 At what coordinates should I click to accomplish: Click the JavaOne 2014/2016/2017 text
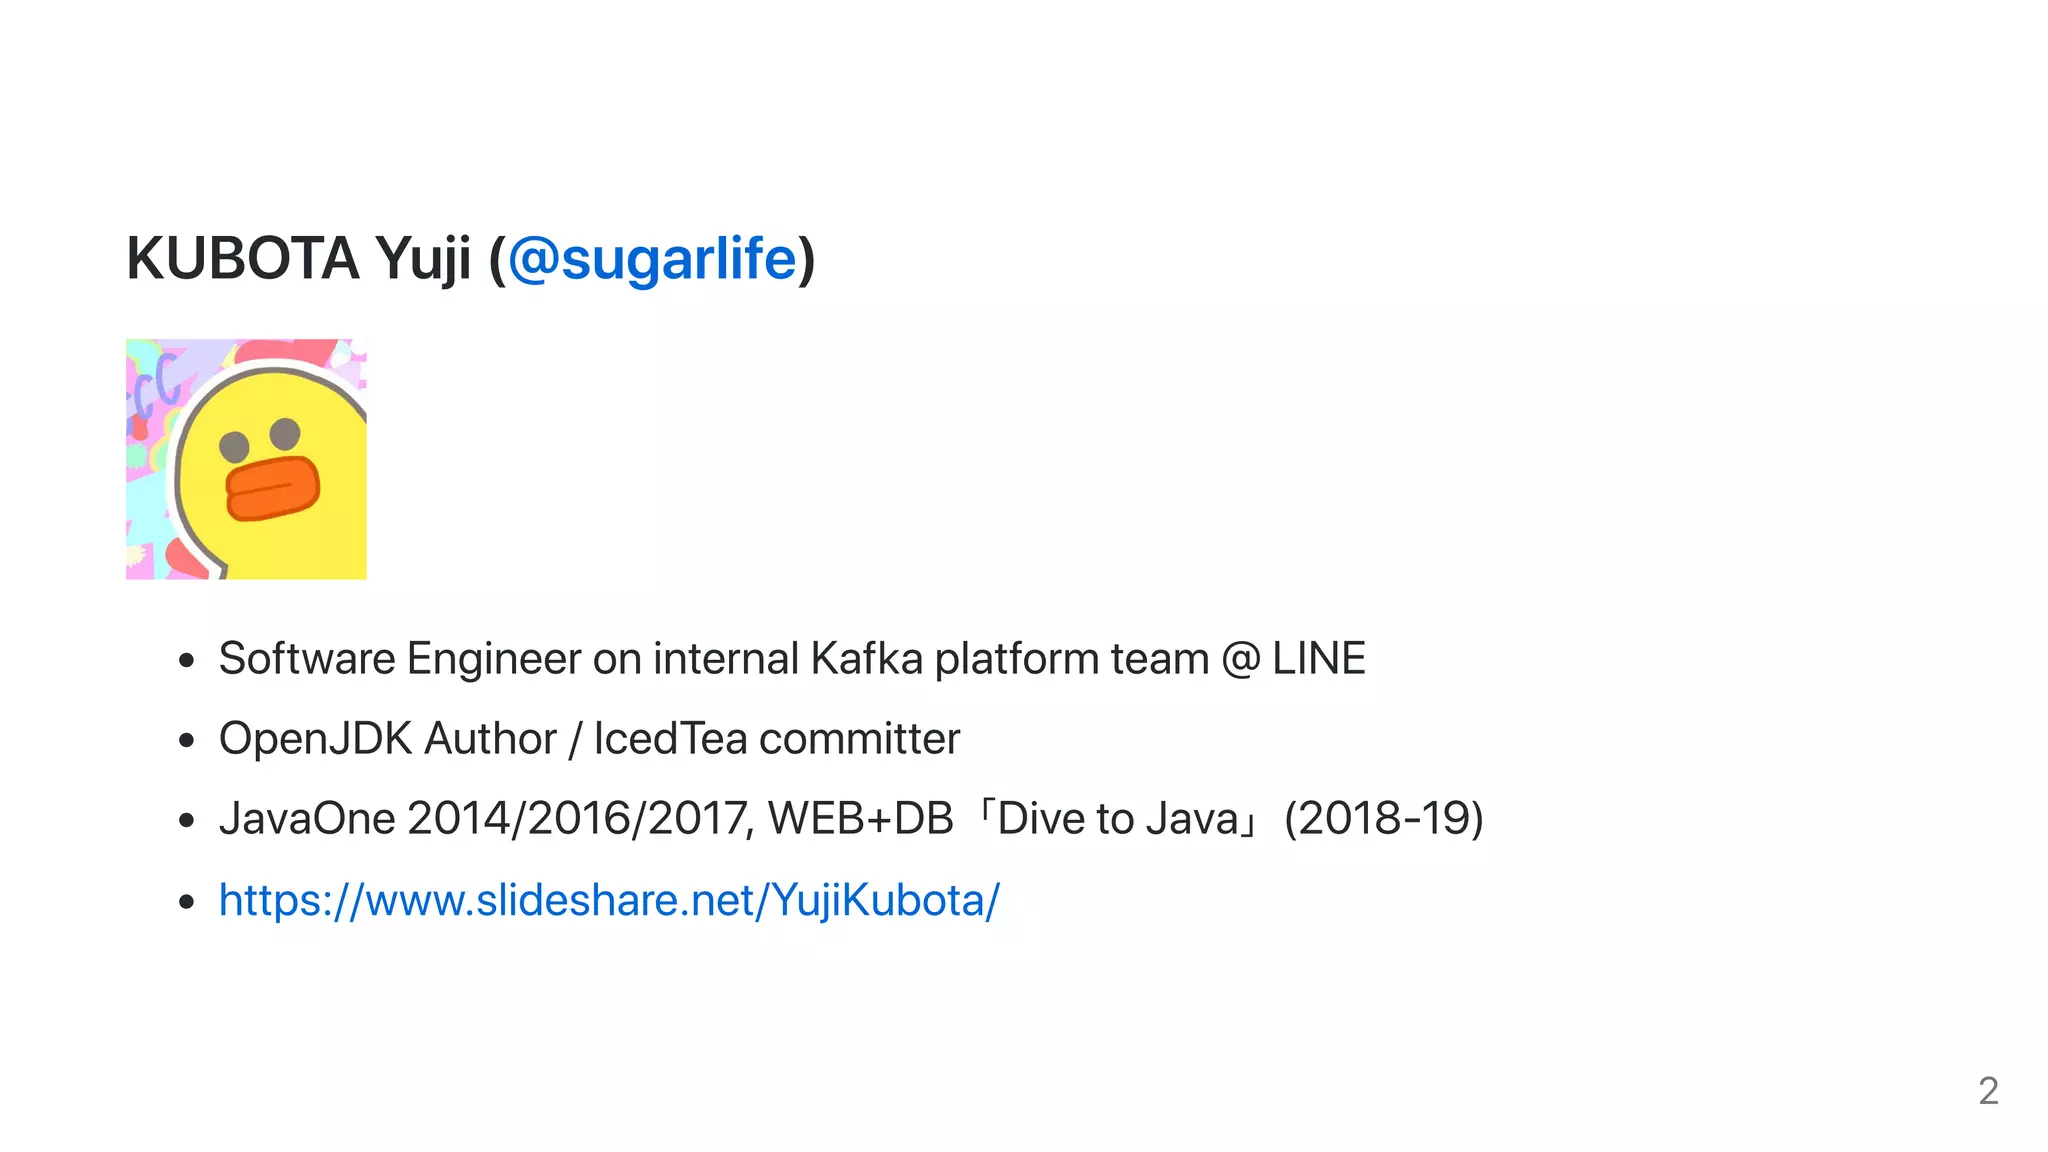482,819
